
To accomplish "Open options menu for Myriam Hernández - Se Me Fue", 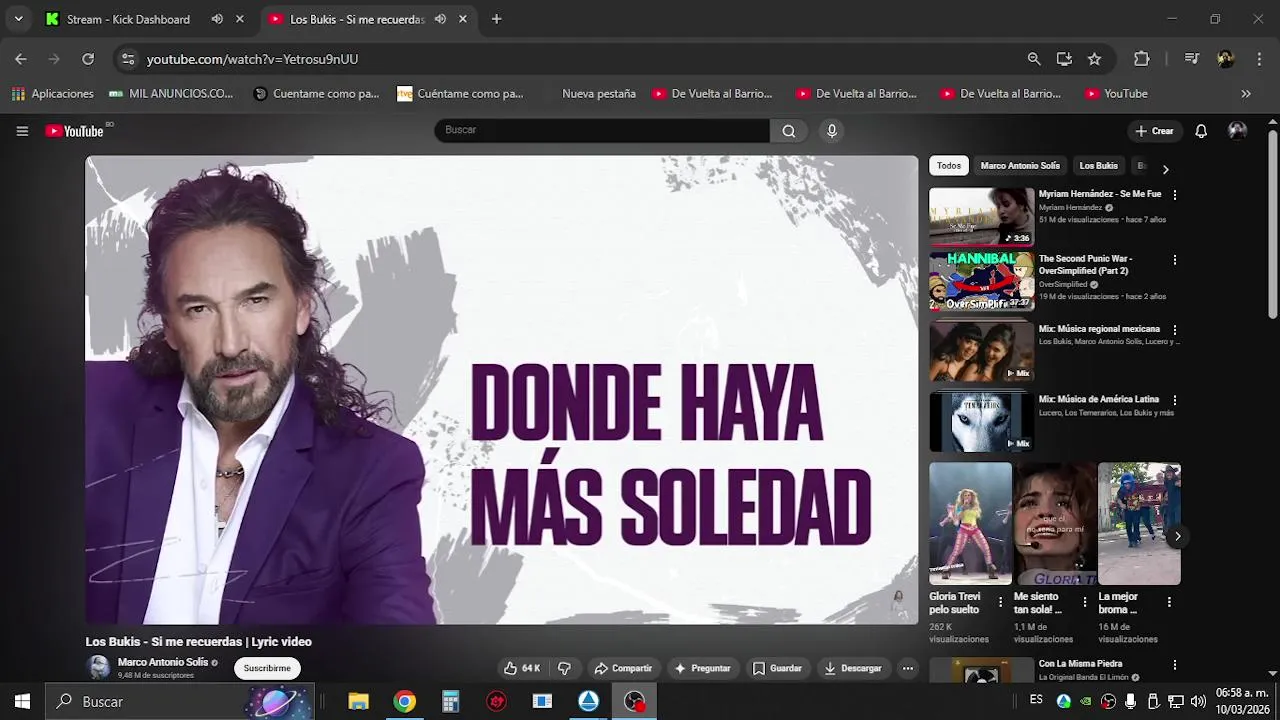I will point(1175,195).
